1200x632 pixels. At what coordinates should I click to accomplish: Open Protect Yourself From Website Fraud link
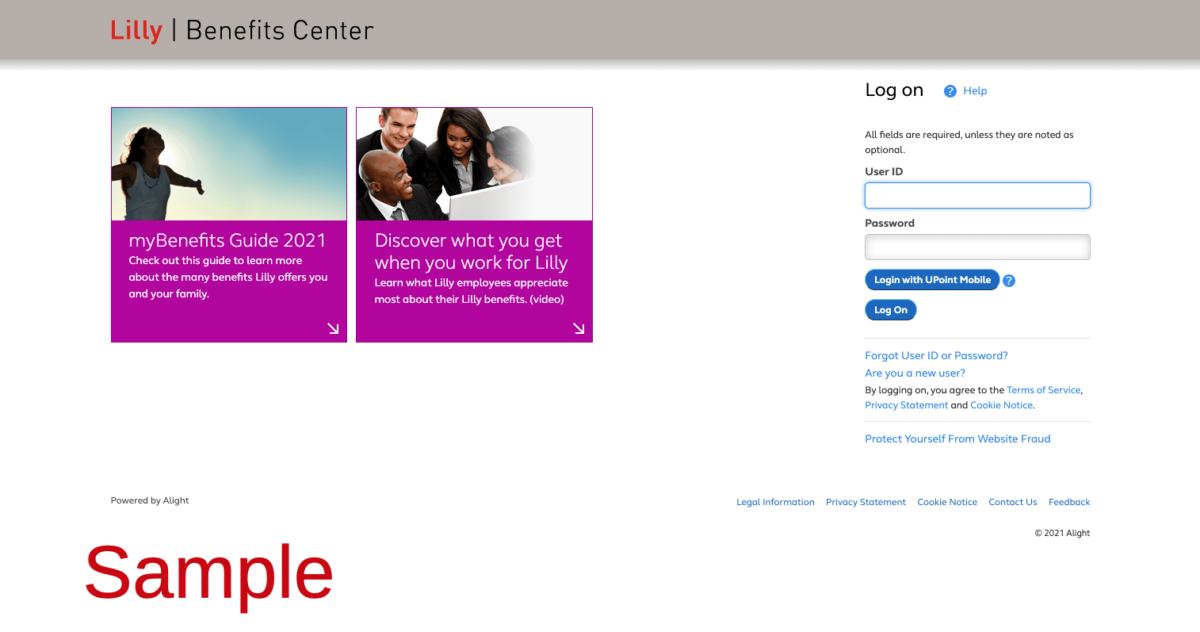tap(957, 439)
